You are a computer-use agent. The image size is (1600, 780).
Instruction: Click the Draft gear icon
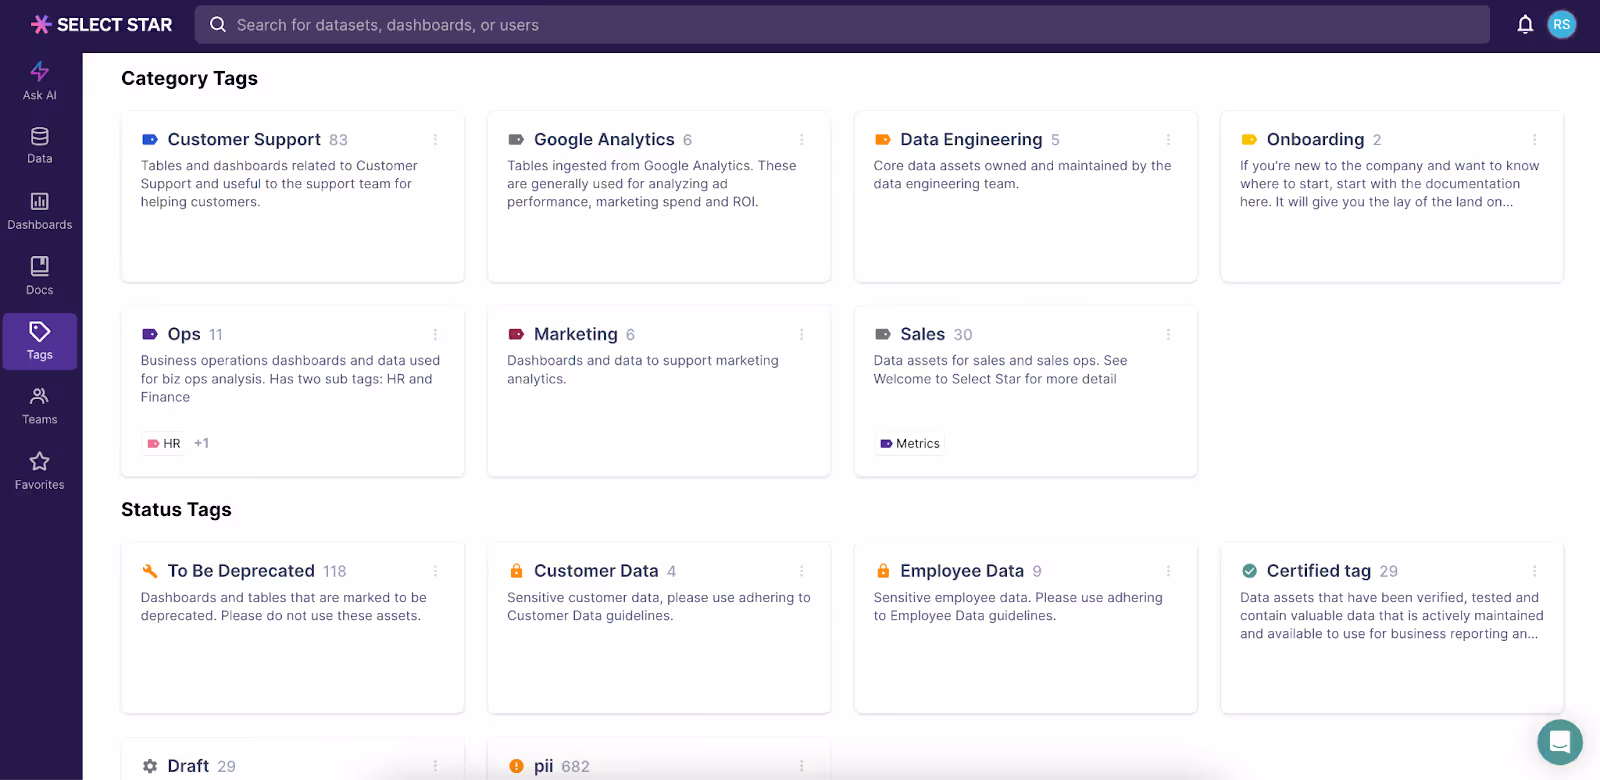(150, 766)
